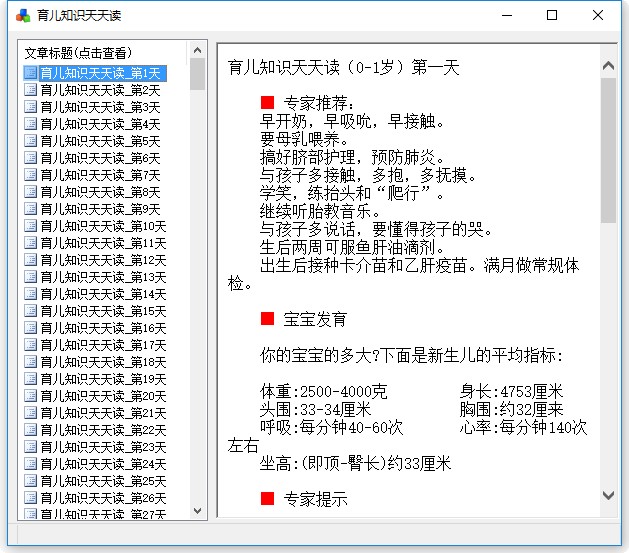The image size is (629, 553).
Task: Open article 育儿知识天天读_第17天
Action: tap(103, 345)
